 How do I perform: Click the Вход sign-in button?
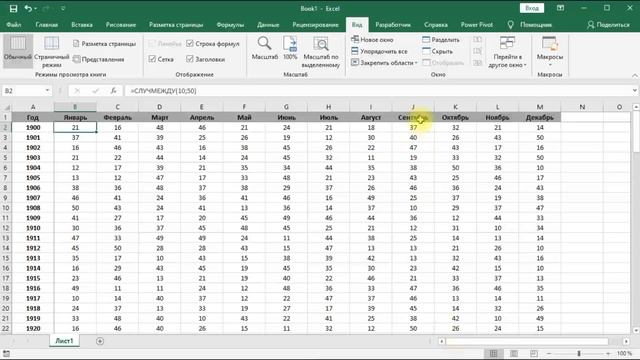[531, 8]
